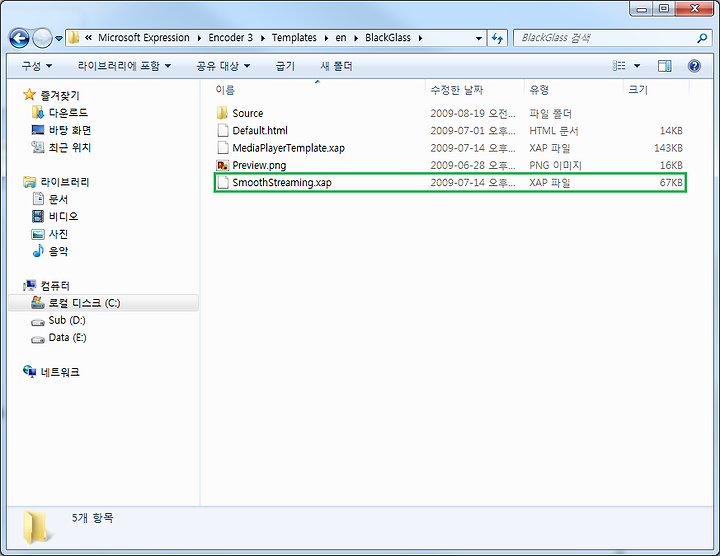Screen dimensions: 720x556
Task: Open Help with question mark icon
Action: coord(694,66)
